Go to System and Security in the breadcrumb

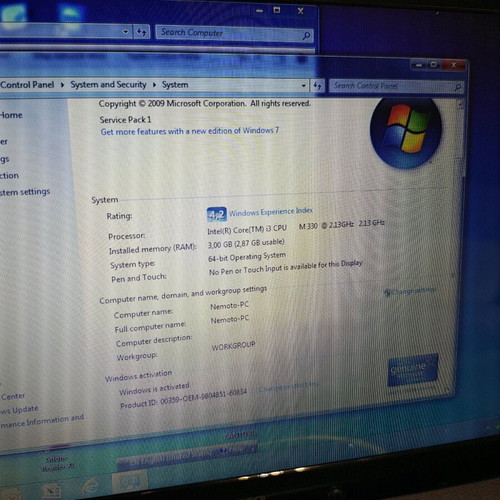coord(108,85)
